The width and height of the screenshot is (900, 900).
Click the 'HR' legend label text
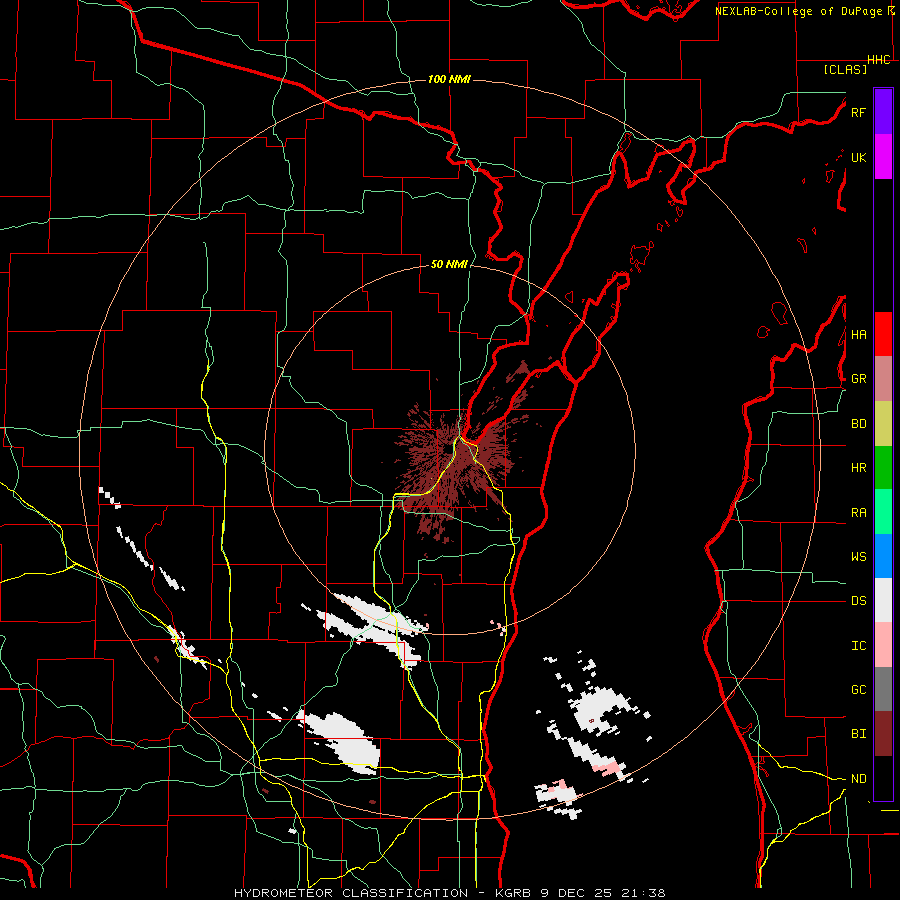(x=858, y=468)
